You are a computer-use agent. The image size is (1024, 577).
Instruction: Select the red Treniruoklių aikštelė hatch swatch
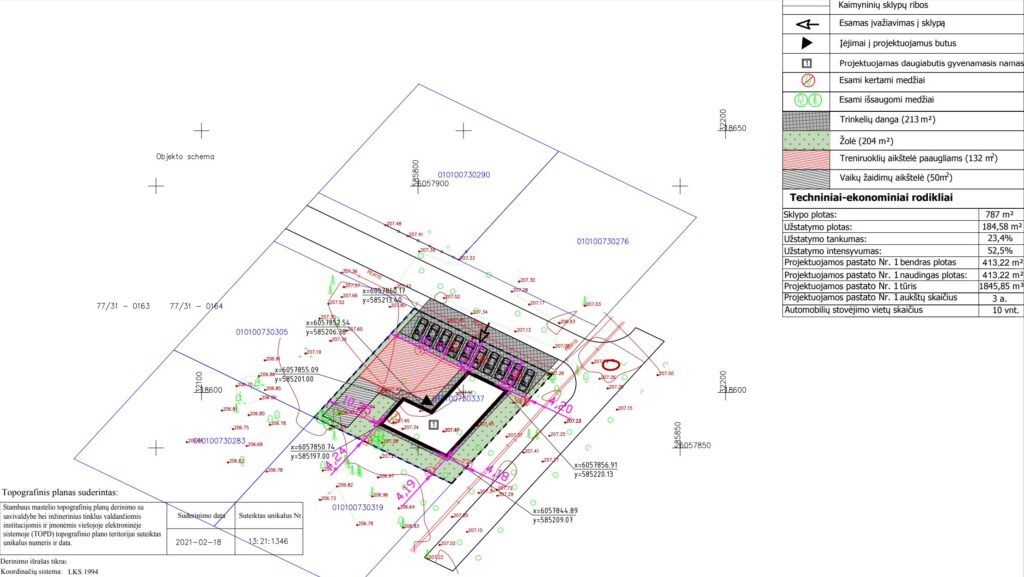coord(804,159)
